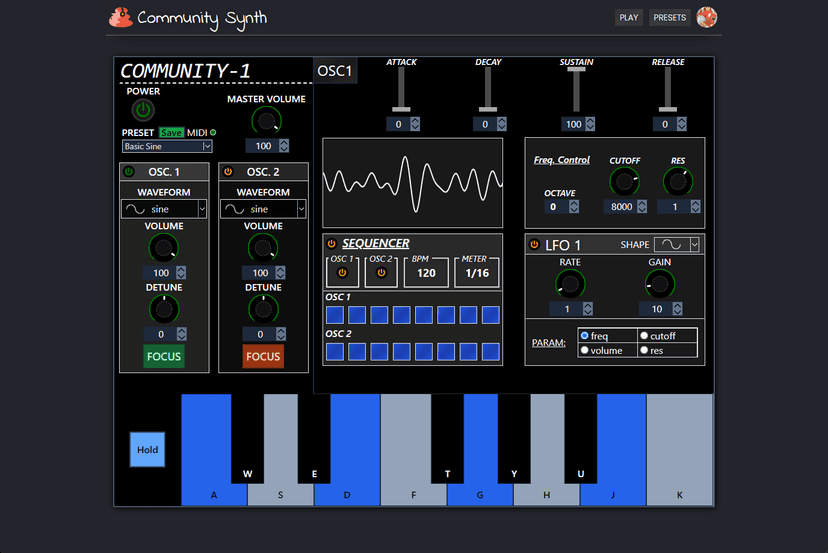Open the Basic Sine preset dropdown
The width and height of the screenshot is (828, 553).
coord(167,146)
